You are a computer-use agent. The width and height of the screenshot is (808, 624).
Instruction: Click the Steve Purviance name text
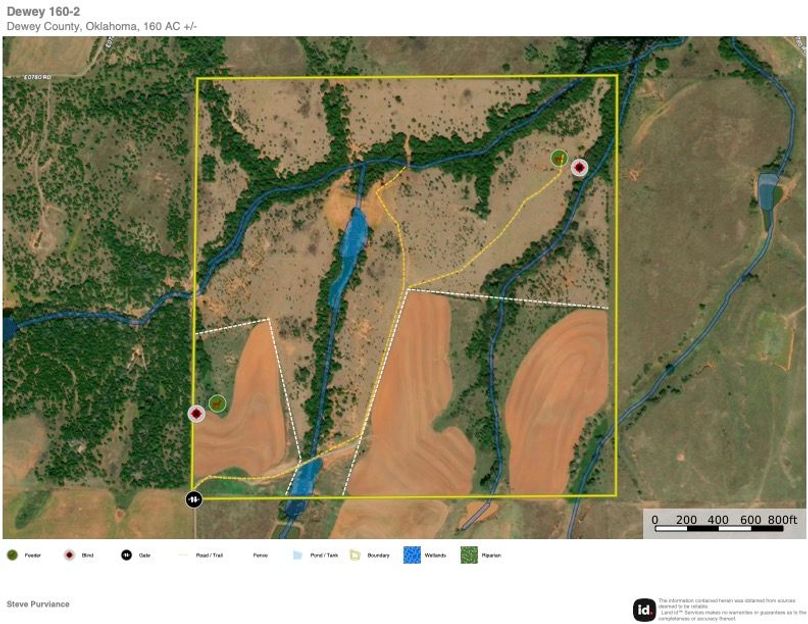pos(38,604)
